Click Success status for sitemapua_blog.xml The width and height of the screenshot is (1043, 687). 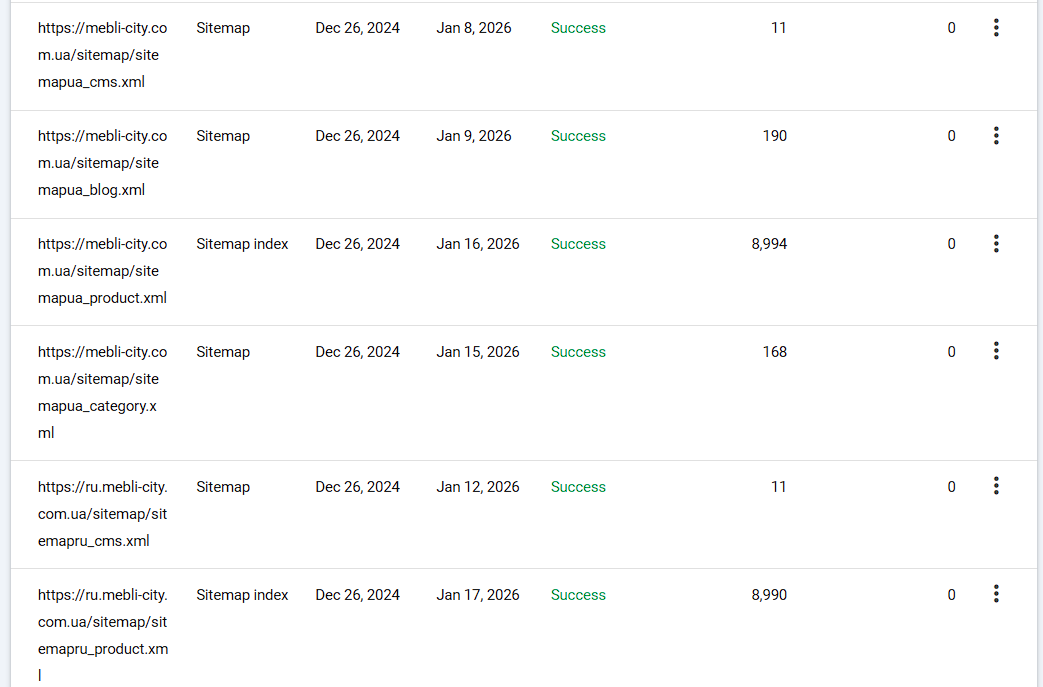coord(578,136)
